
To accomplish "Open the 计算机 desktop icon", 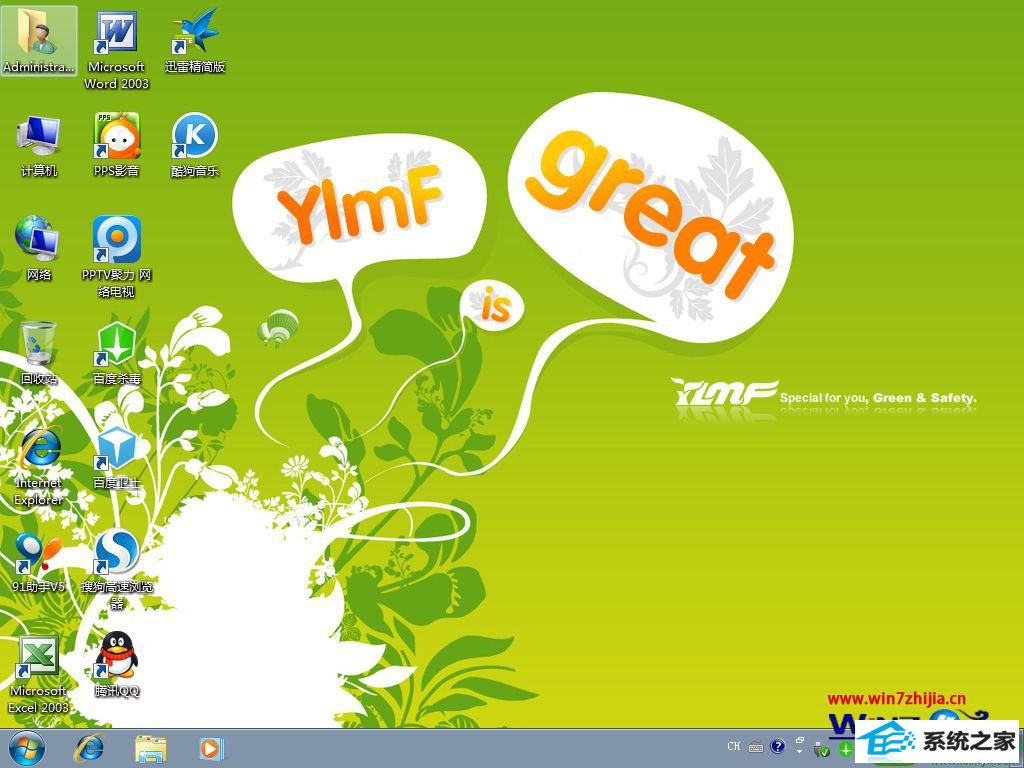I will [x=39, y=146].
